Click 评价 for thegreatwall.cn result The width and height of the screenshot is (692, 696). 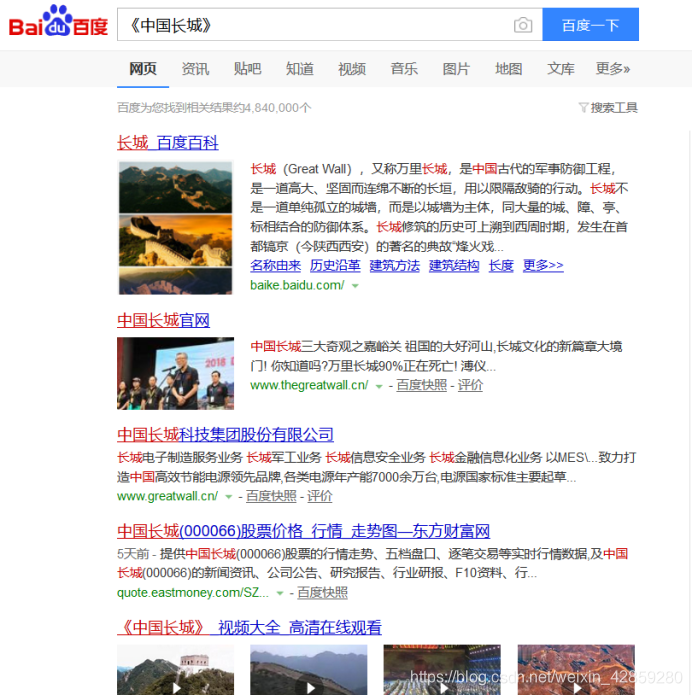(470, 385)
